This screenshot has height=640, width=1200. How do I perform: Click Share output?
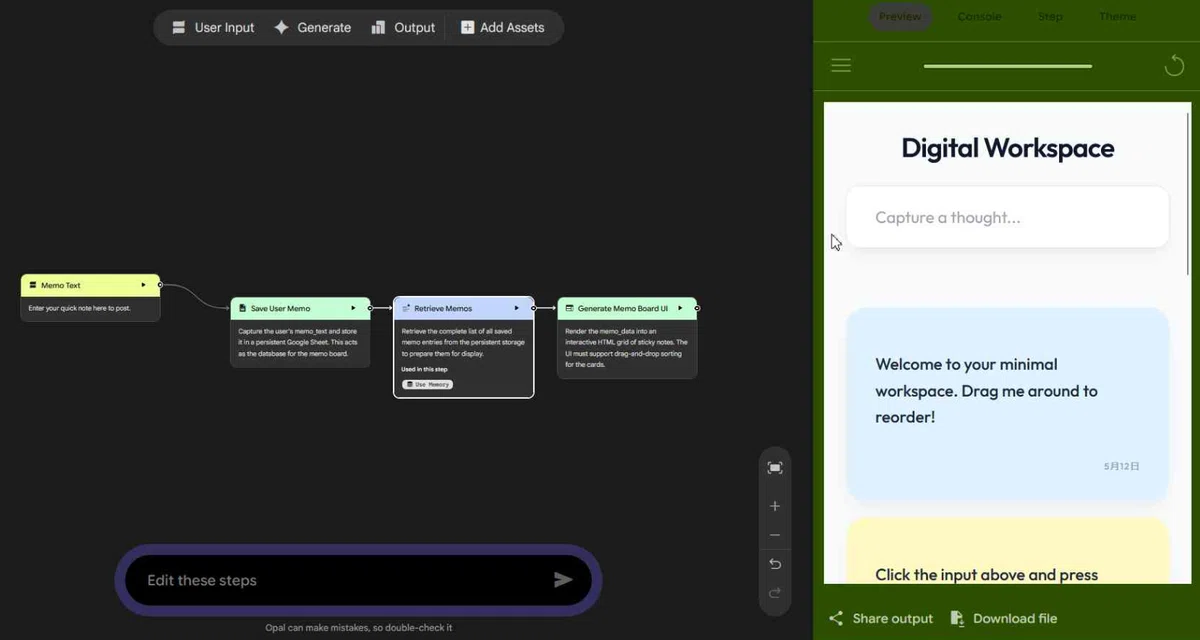point(881,618)
